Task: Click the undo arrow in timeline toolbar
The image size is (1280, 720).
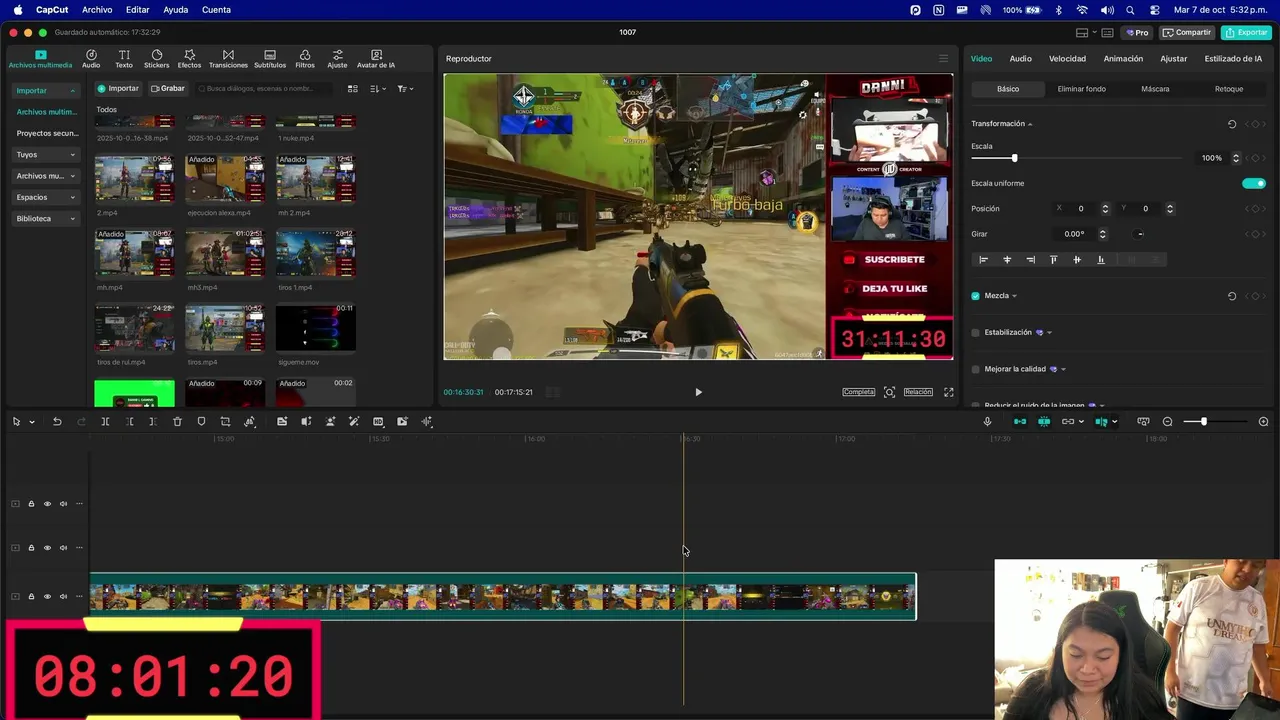Action: (57, 422)
